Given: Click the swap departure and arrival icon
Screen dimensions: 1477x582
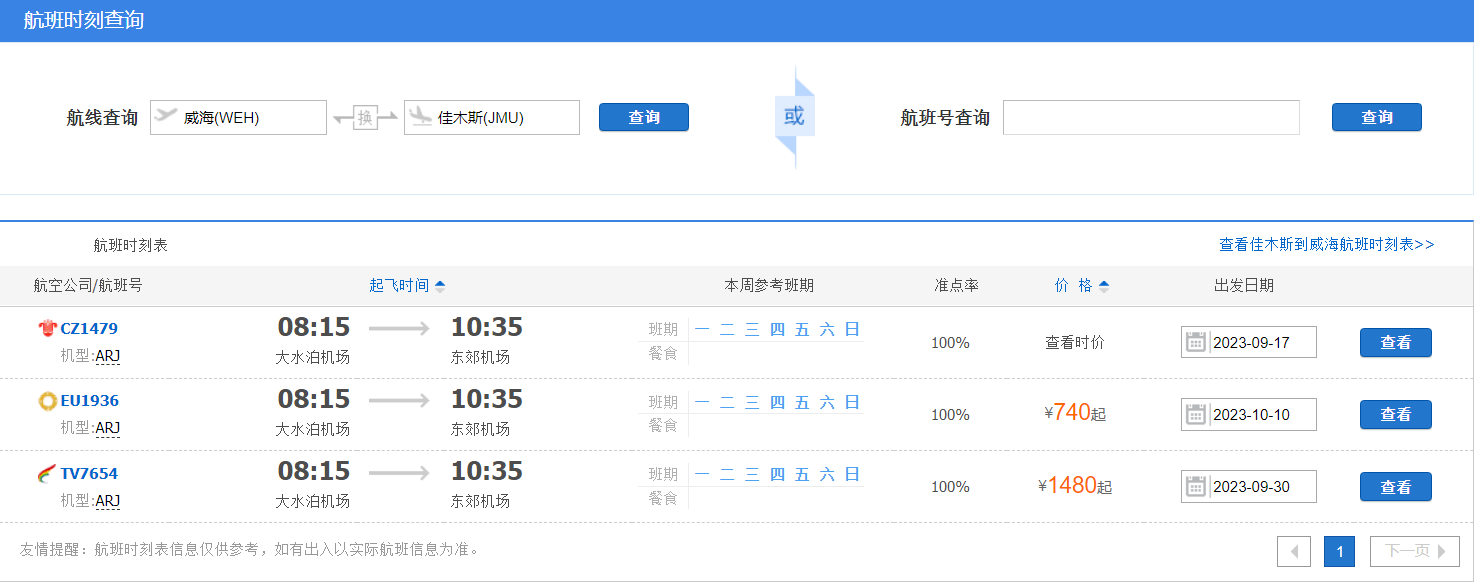Looking at the screenshot, I should tap(365, 118).
